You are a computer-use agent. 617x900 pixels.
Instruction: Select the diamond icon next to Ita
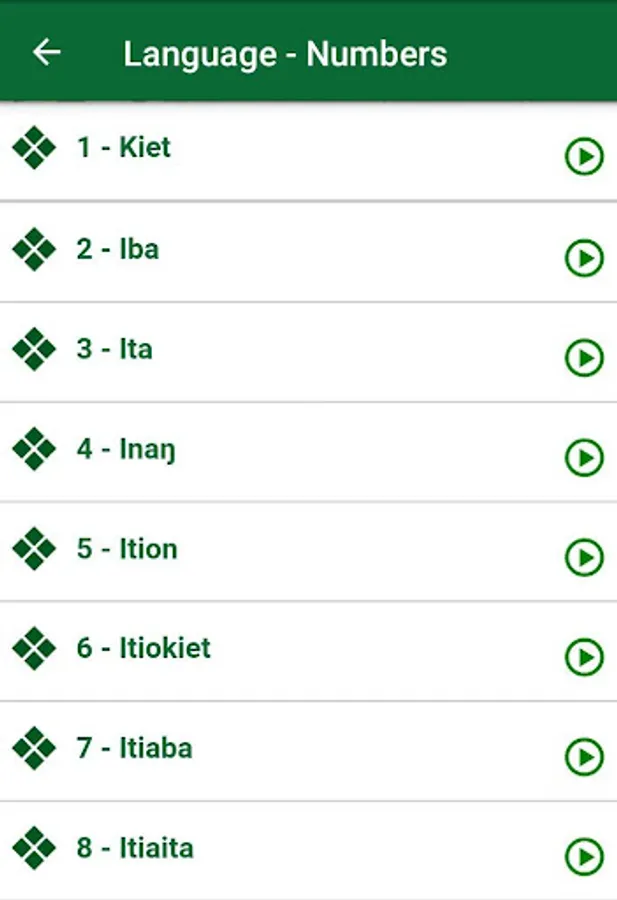[34, 349]
